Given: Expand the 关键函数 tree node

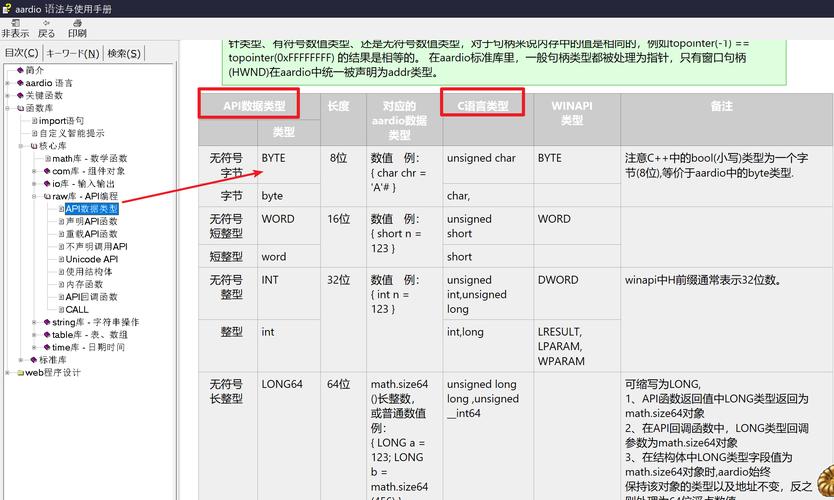Looking at the screenshot, I should 7,96.
